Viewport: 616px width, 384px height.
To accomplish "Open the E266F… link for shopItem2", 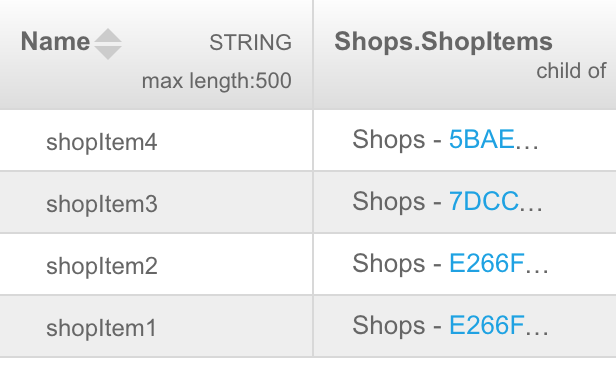I will tap(499, 263).
